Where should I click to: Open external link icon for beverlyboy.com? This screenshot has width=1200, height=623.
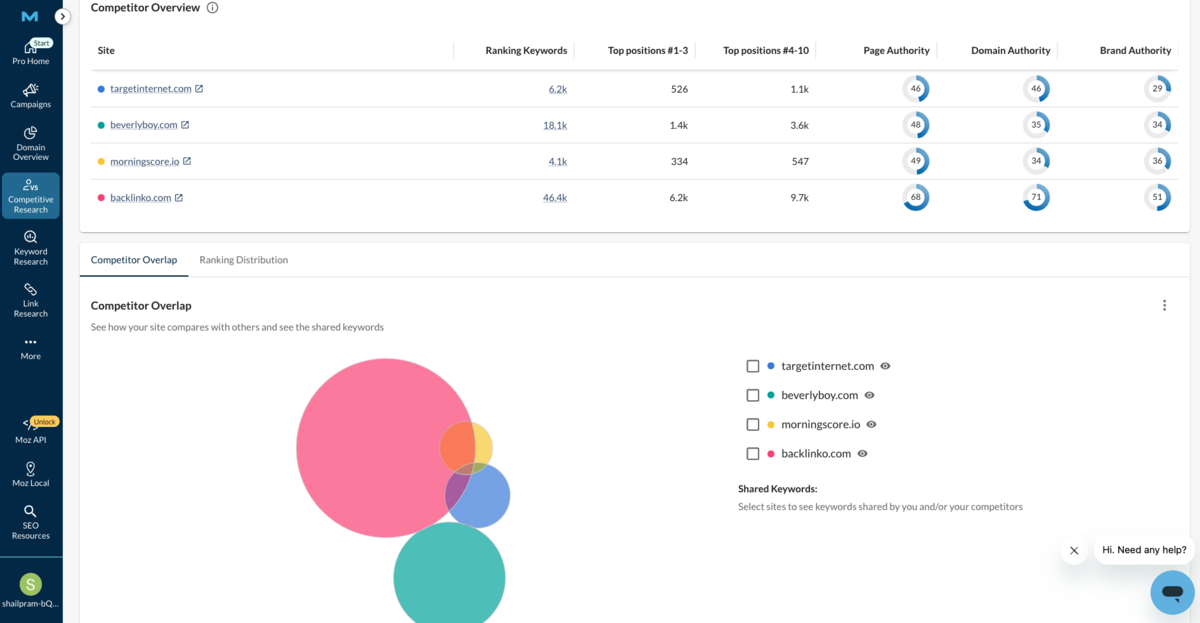pyautogui.click(x=185, y=125)
